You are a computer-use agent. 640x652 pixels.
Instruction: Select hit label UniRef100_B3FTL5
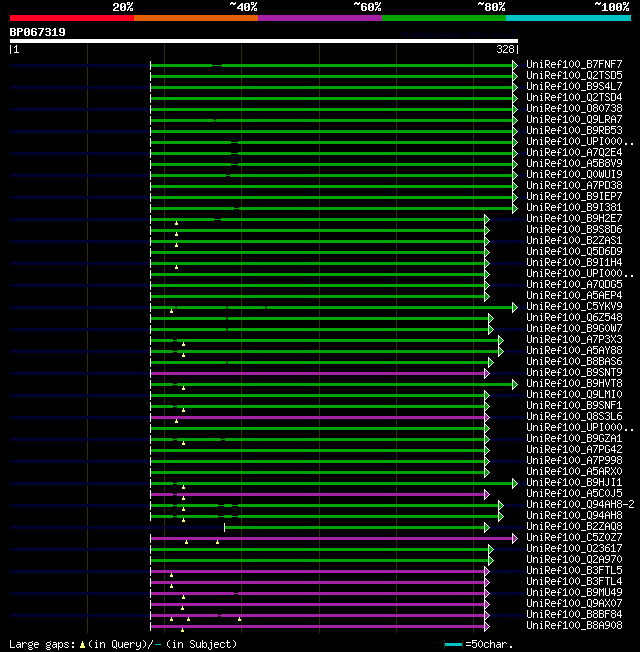click(x=574, y=571)
